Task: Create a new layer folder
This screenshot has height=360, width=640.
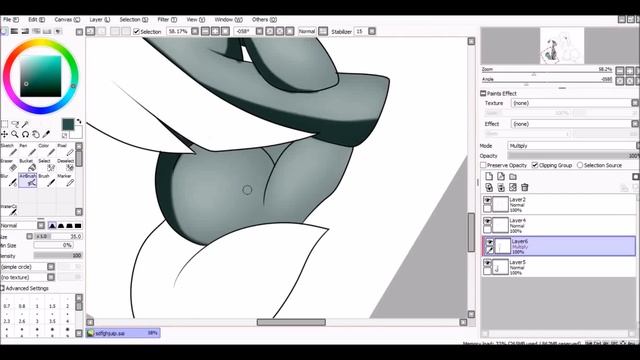Action: 513,176
